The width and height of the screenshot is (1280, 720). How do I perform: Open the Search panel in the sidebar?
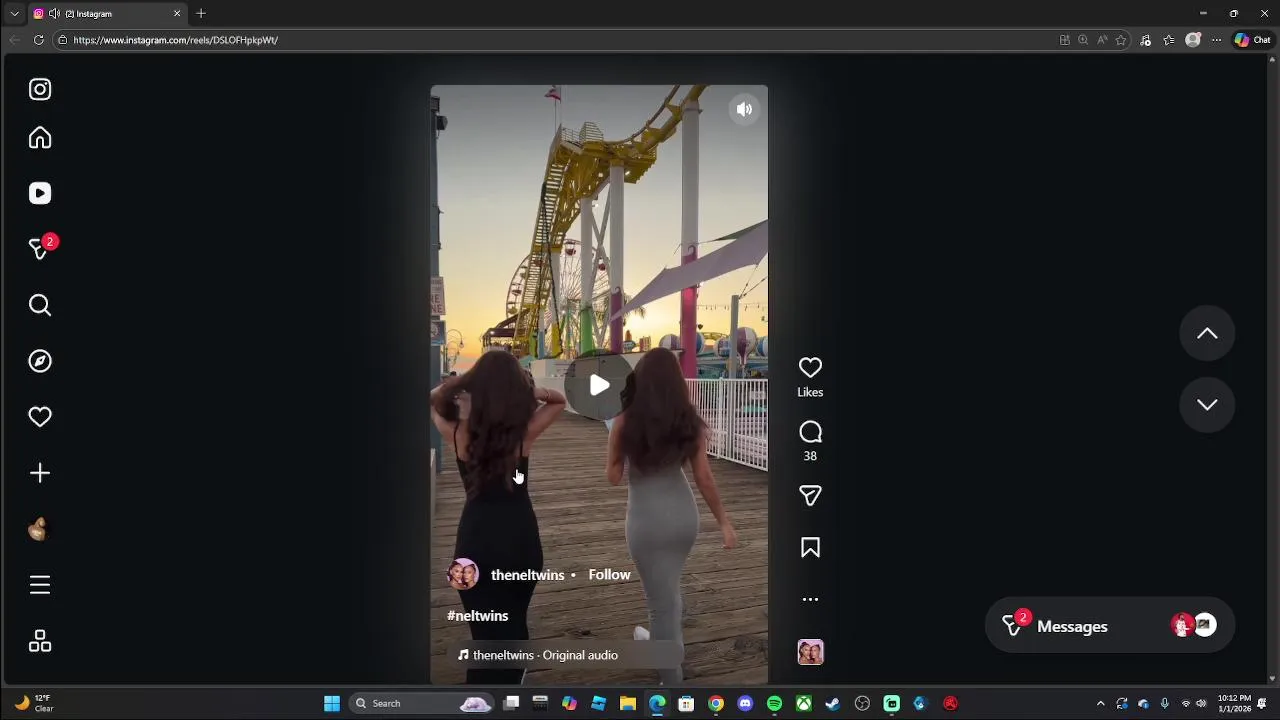(x=40, y=305)
